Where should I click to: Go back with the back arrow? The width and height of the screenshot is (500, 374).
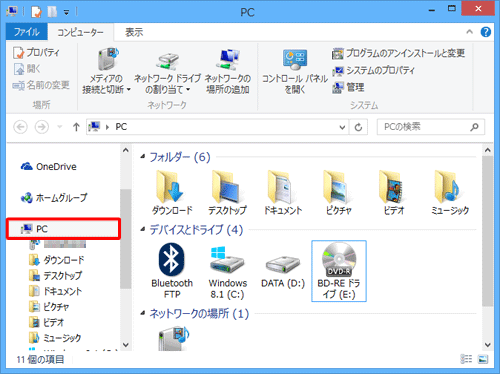click(20, 127)
